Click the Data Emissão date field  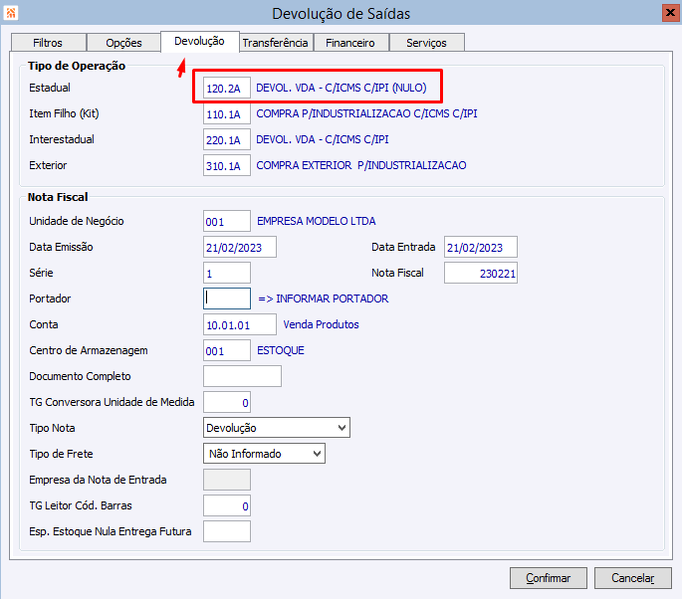pyautogui.click(x=240, y=247)
